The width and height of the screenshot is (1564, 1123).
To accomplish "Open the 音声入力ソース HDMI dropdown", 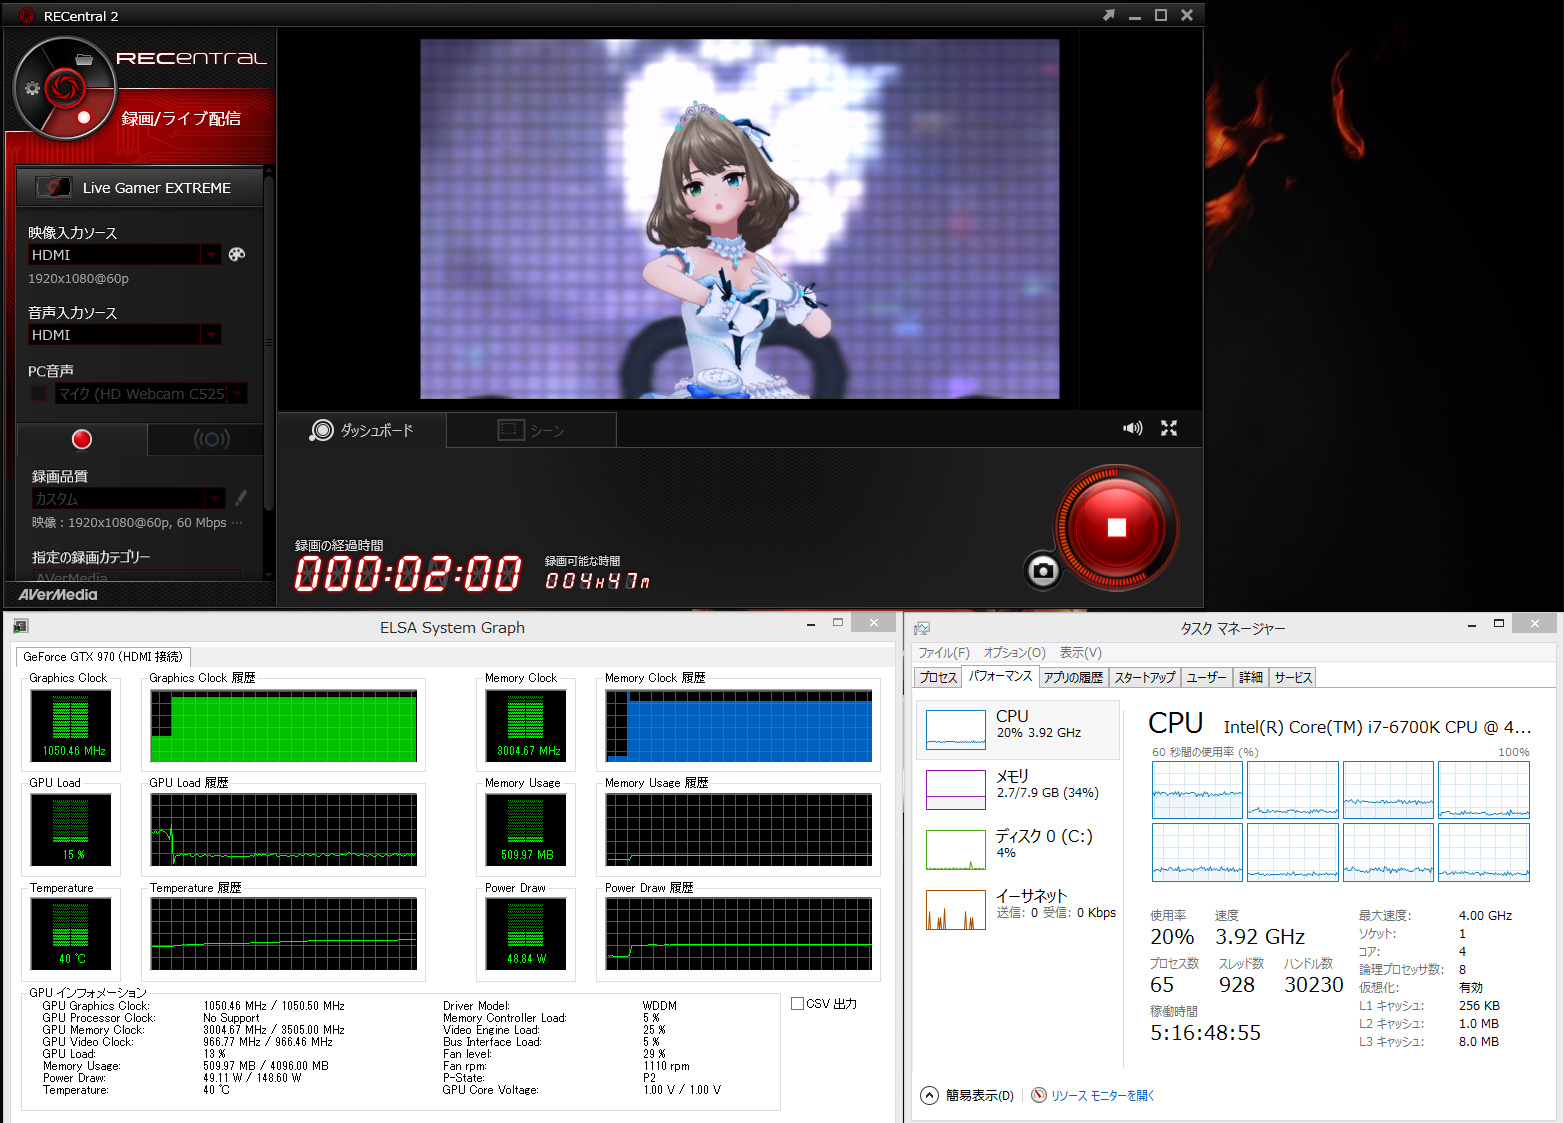I will click(211, 335).
